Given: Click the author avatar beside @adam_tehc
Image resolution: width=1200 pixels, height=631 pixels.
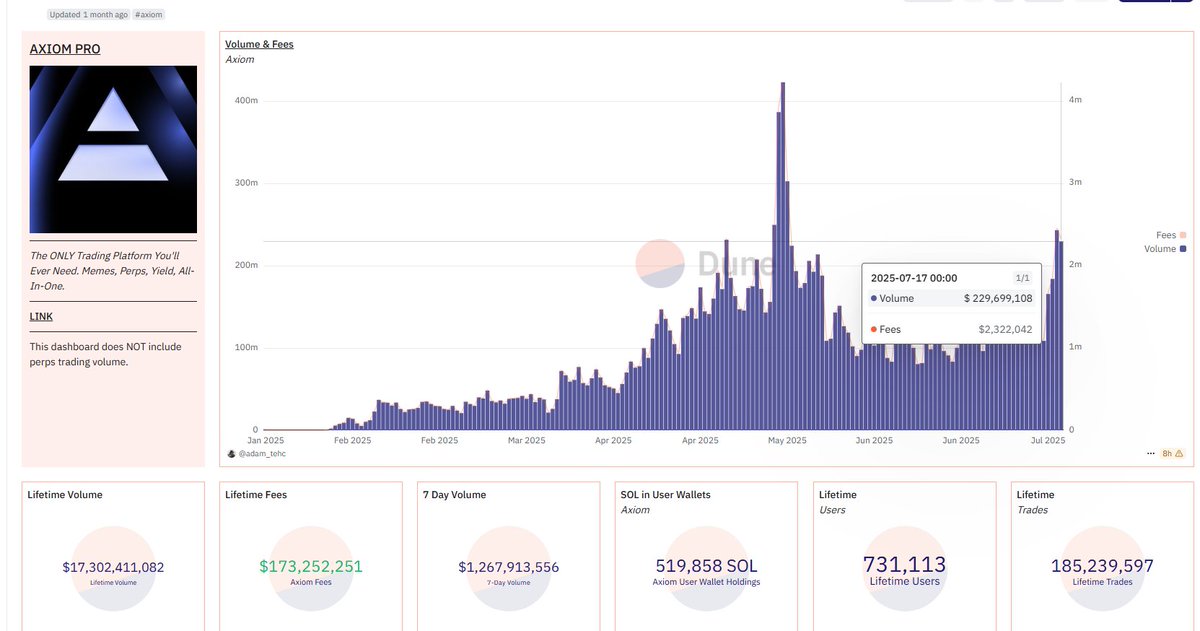Looking at the screenshot, I should tap(232, 453).
